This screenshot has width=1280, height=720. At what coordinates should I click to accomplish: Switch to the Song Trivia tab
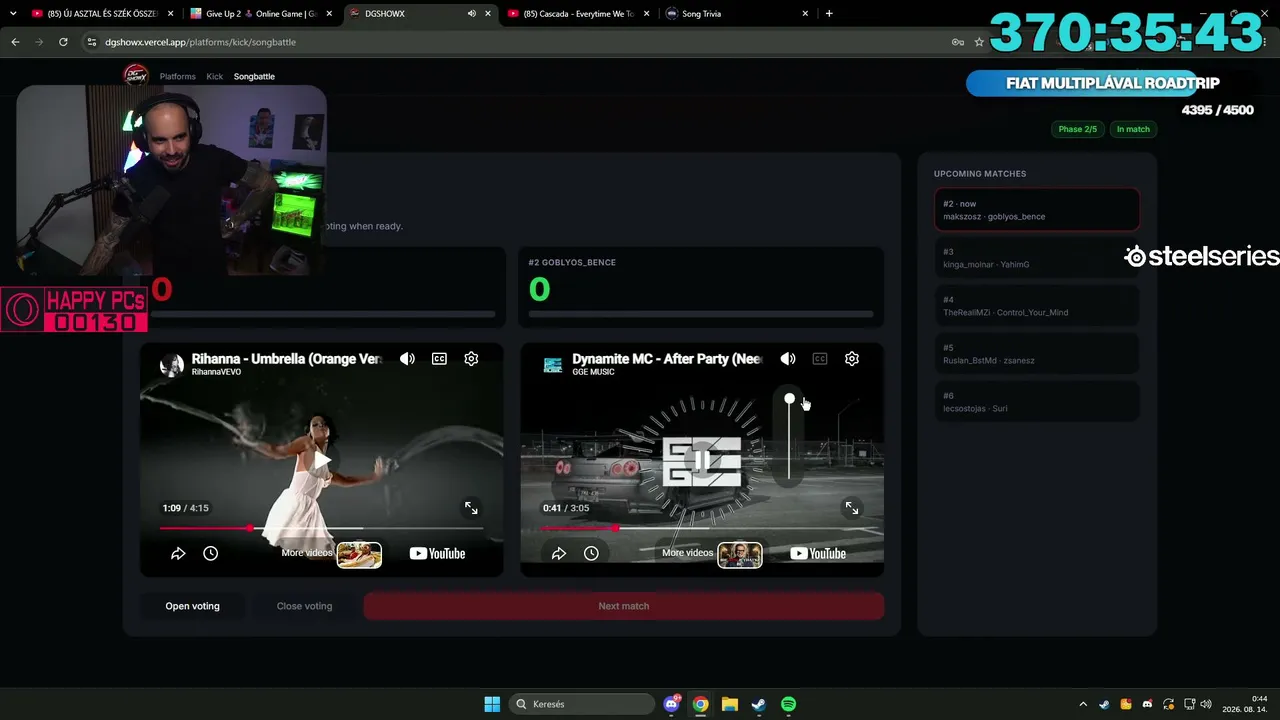pos(736,14)
